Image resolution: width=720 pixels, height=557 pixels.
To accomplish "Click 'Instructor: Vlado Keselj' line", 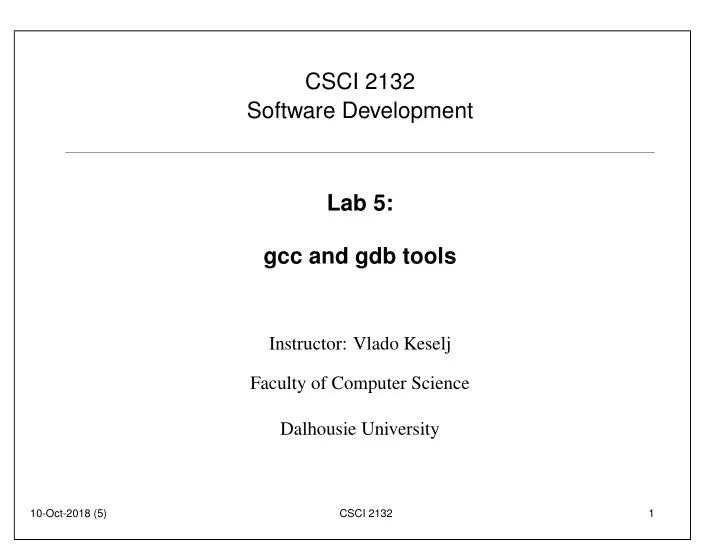I will (360, 343).
